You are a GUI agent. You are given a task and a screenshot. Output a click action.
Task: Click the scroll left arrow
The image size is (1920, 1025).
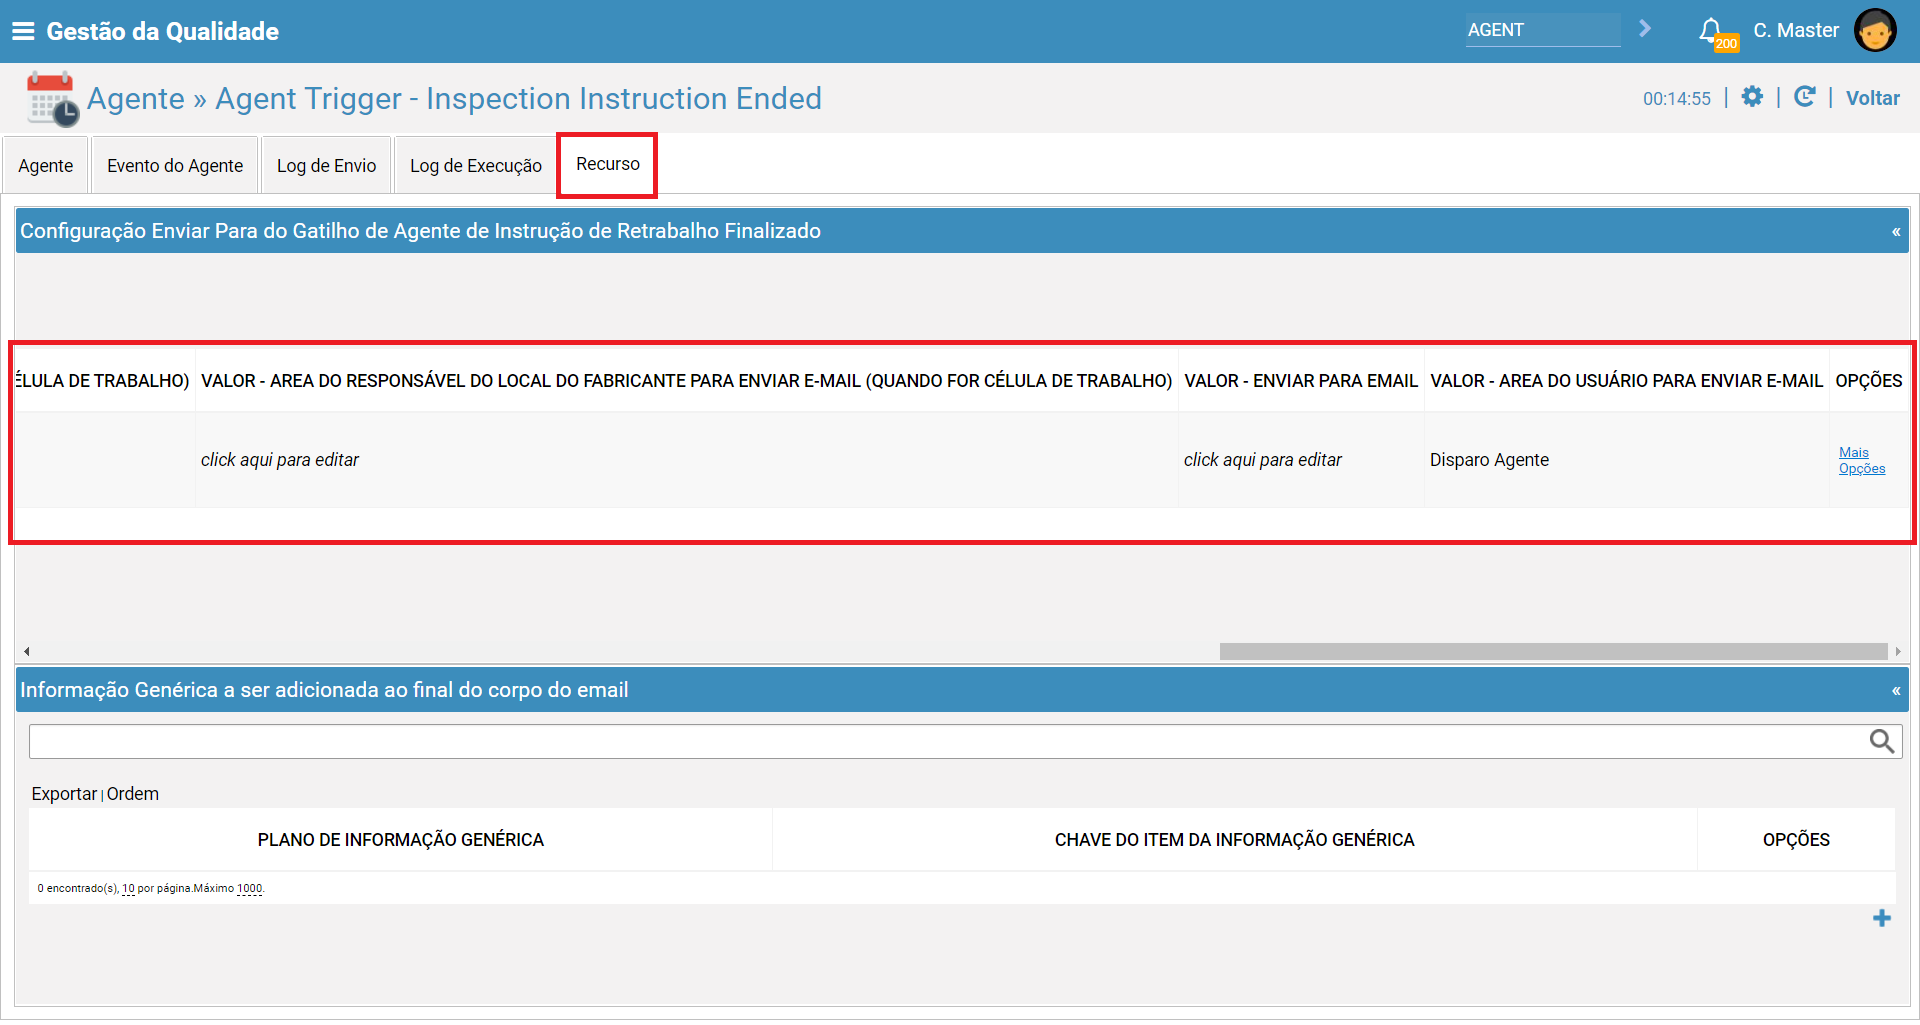(x=27, y=652)
